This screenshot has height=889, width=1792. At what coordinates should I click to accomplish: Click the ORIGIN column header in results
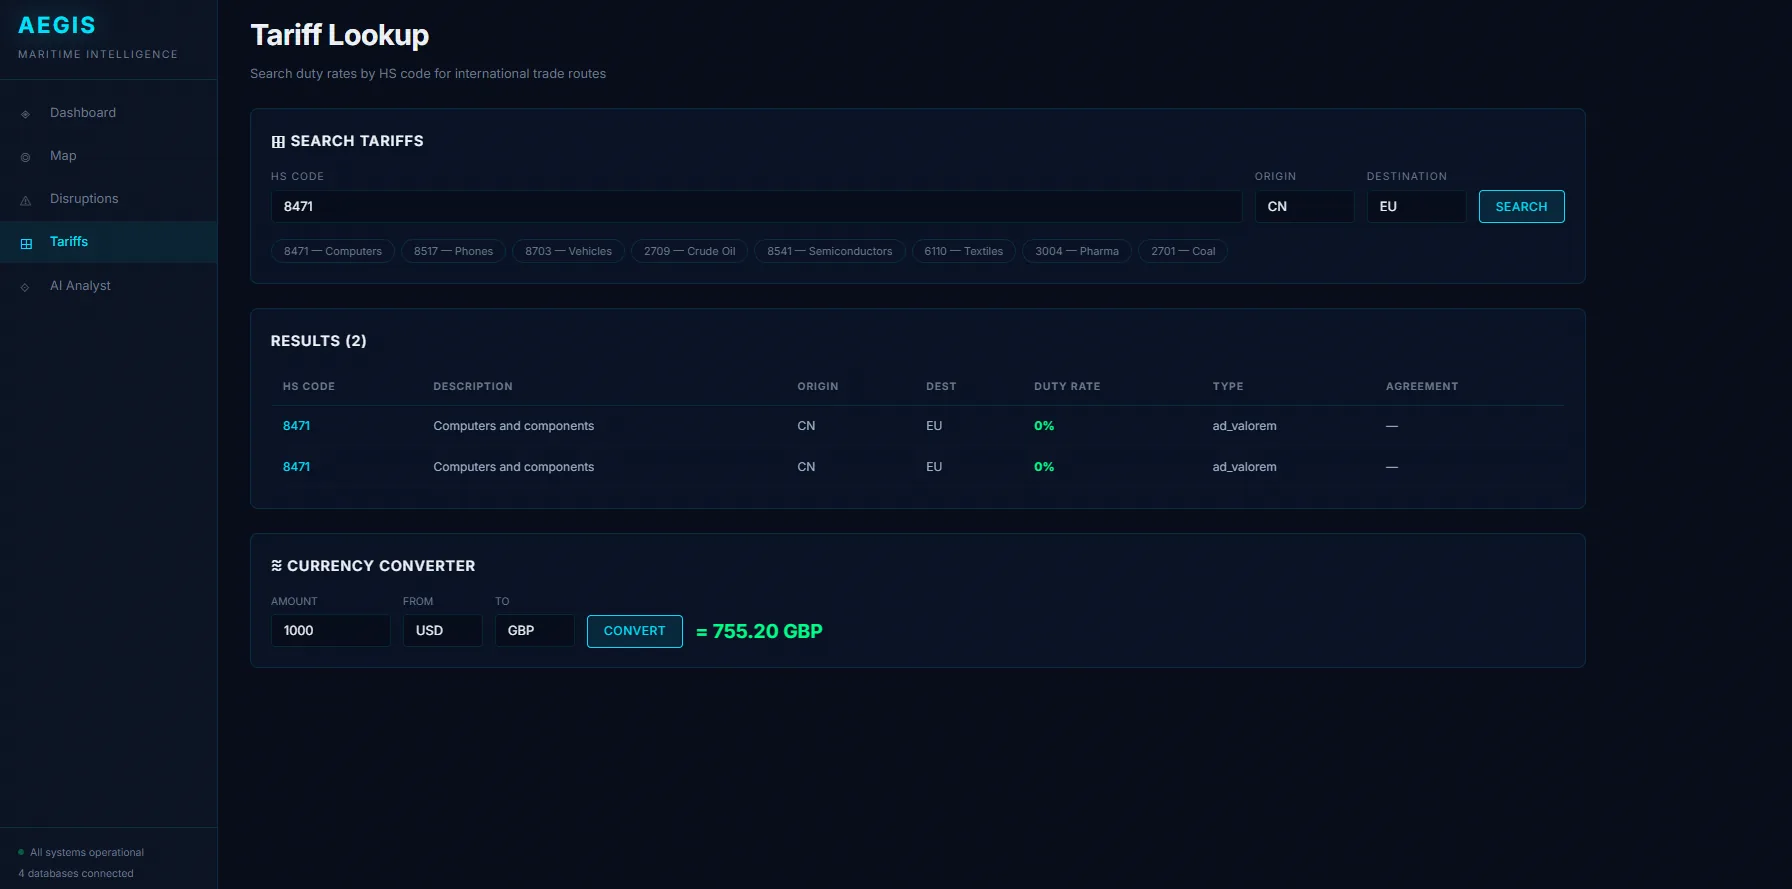click(x=818, y=386)
